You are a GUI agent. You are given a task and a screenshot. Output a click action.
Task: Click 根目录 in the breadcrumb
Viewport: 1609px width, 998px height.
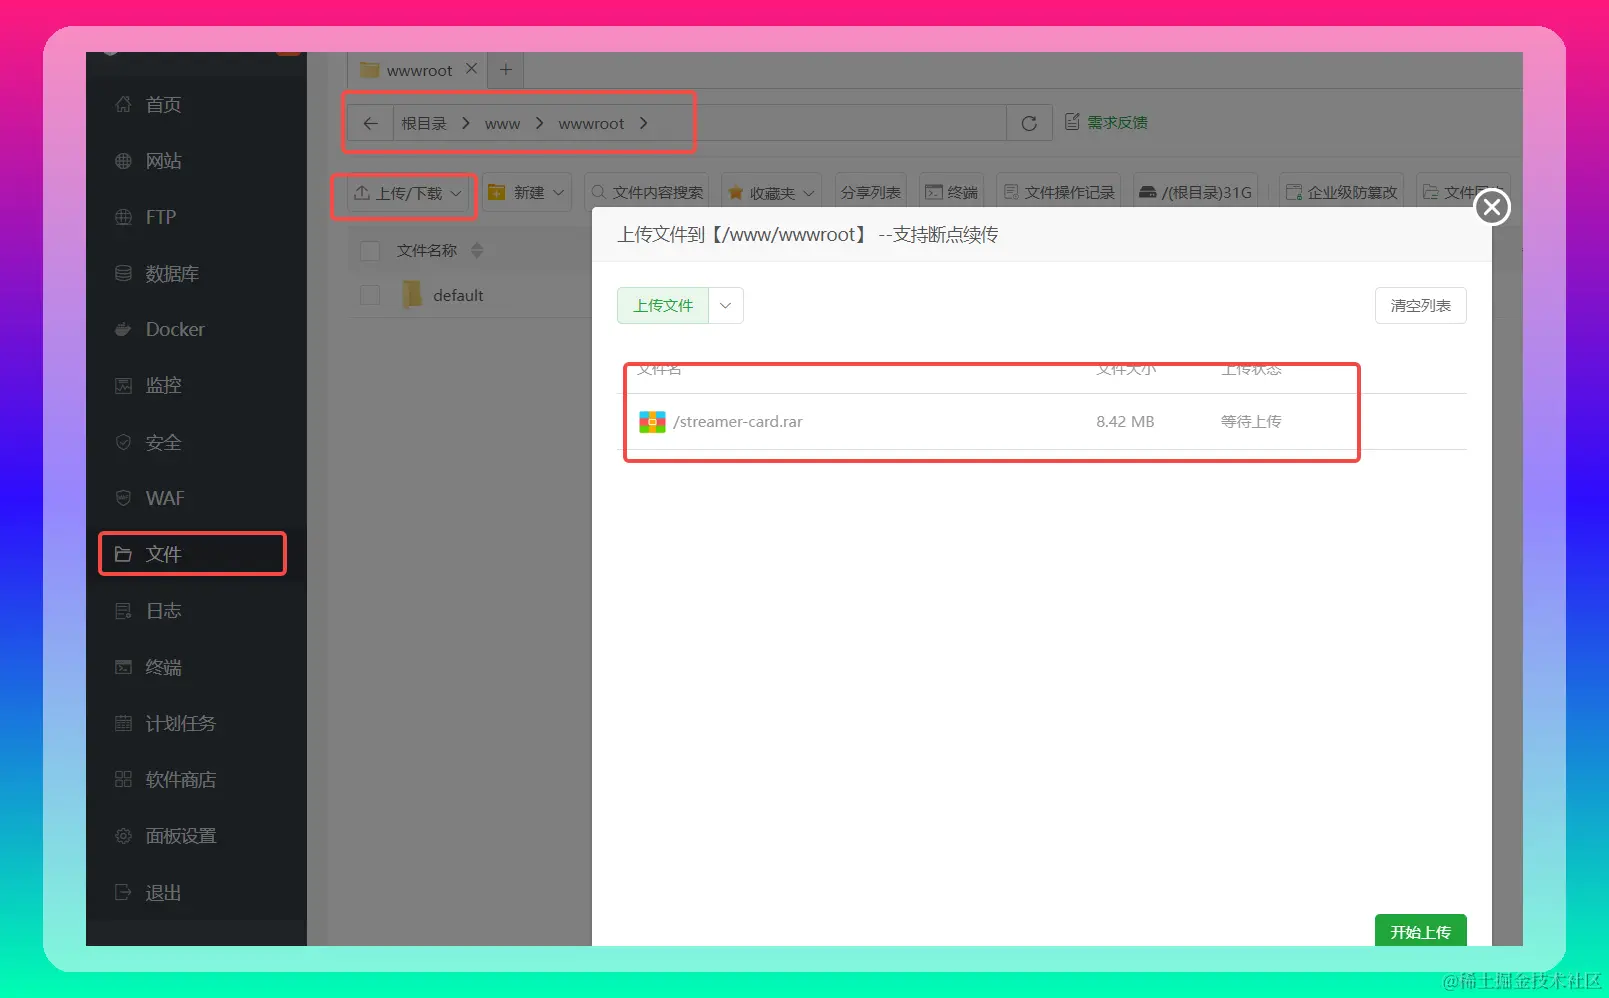[424, 123]
